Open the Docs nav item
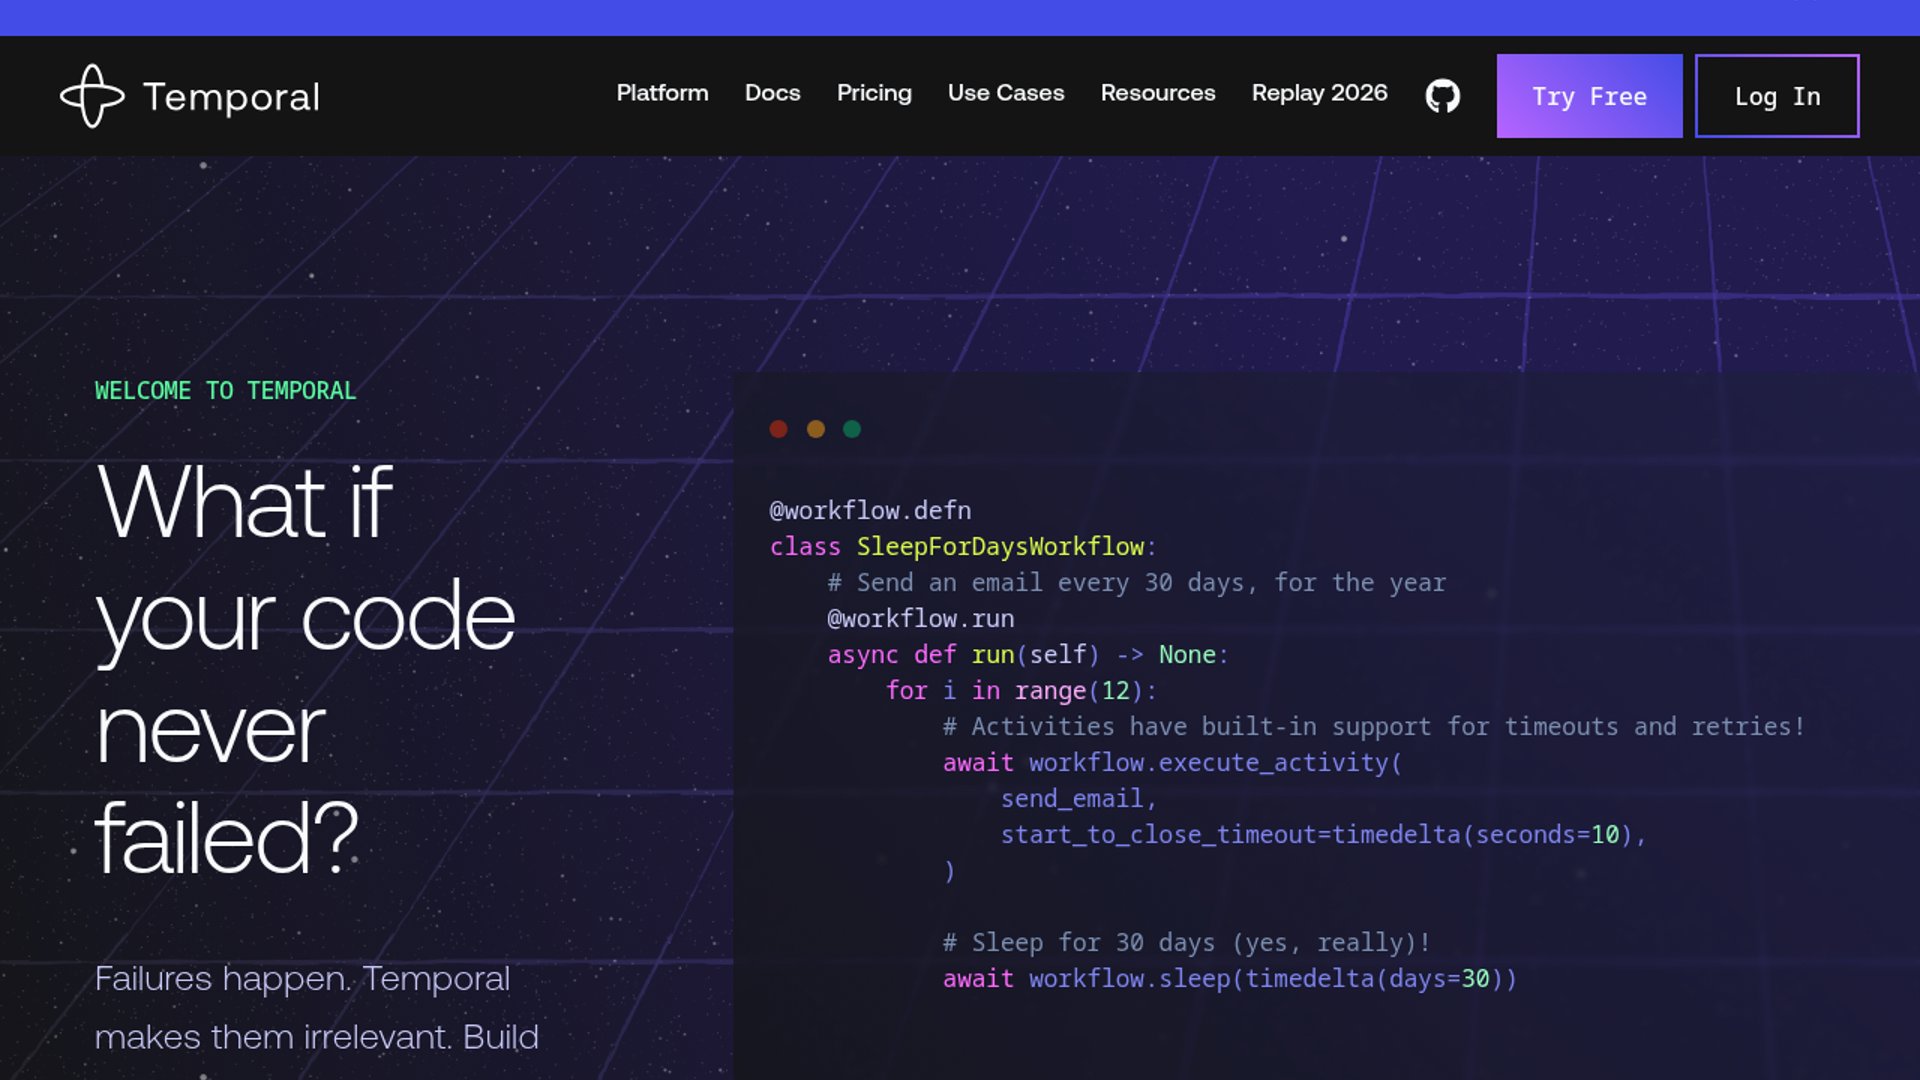The height and width of the screenshot is (1080, 1920). coord(772,93)
